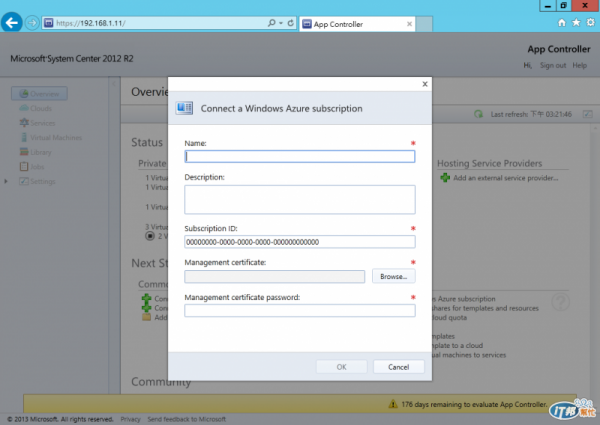The width and height of the screenshot is (600, 425).
Task: Select the App Controller browser tab
Action: (x=356, y=24)
